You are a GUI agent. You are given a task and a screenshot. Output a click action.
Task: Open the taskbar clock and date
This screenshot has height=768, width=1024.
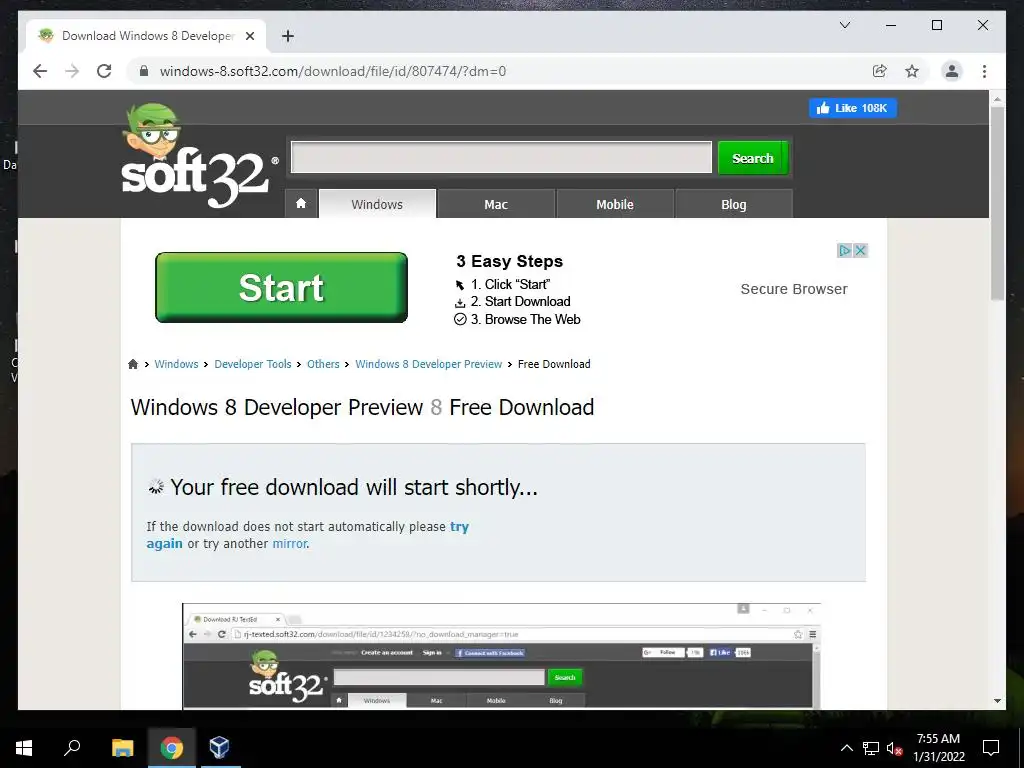938,748
